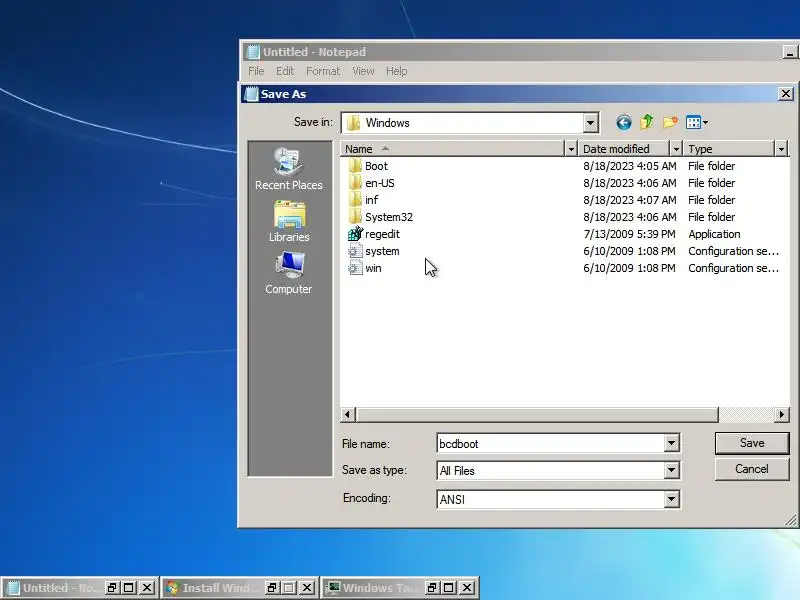Click the right scroll arrow of file list
Viewport: 800px width, 600px height.
[782, 415]
